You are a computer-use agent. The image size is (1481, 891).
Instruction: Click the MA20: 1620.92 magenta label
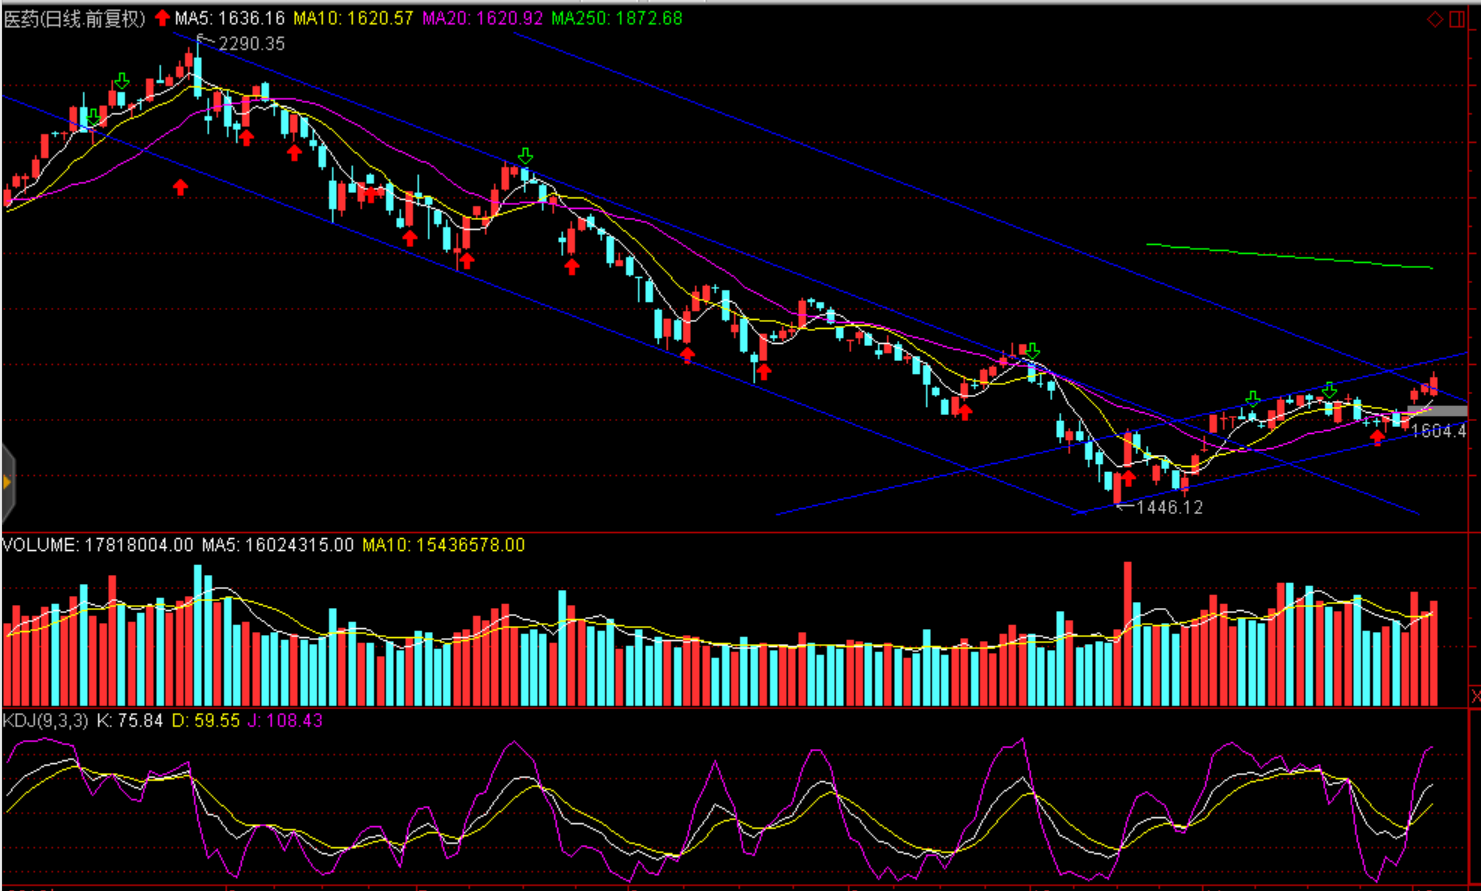[x=482, y=18]
